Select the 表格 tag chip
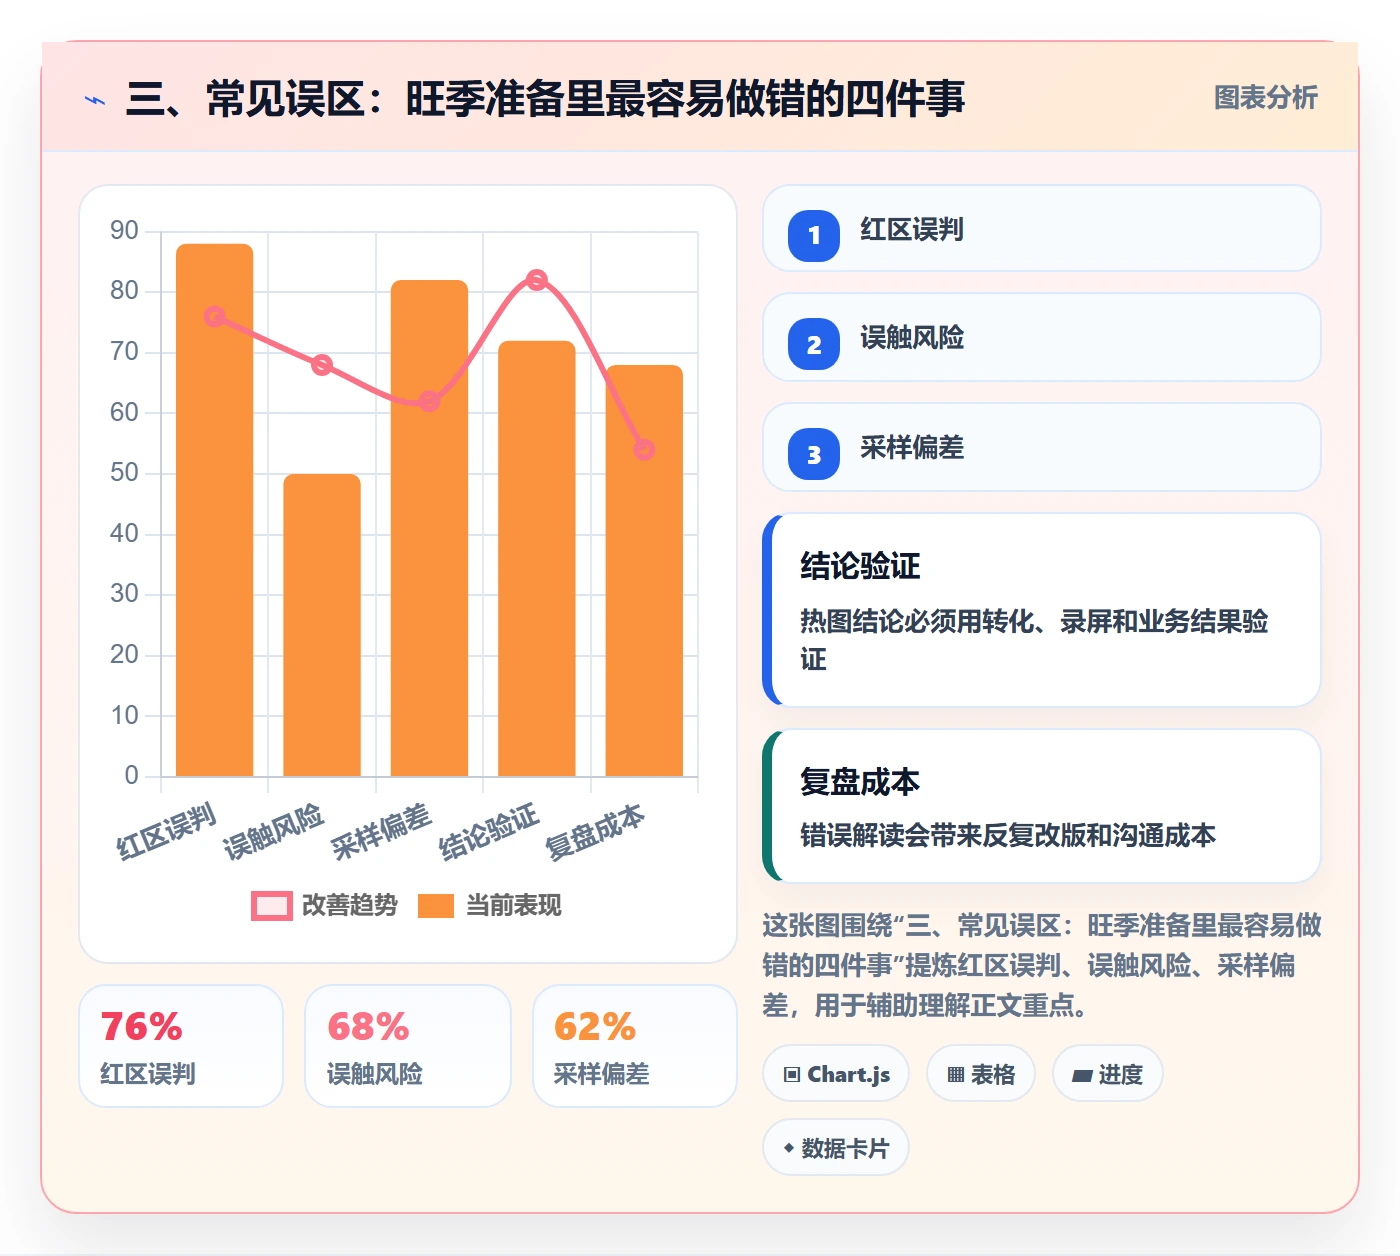This screenshot has height=1256, width=1400. [x=981, y=1074]
